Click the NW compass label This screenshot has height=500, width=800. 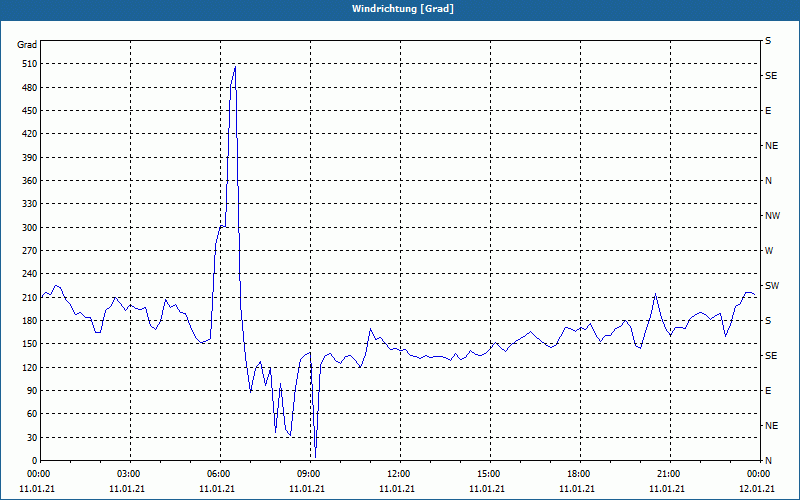click(x=772, y=216)
